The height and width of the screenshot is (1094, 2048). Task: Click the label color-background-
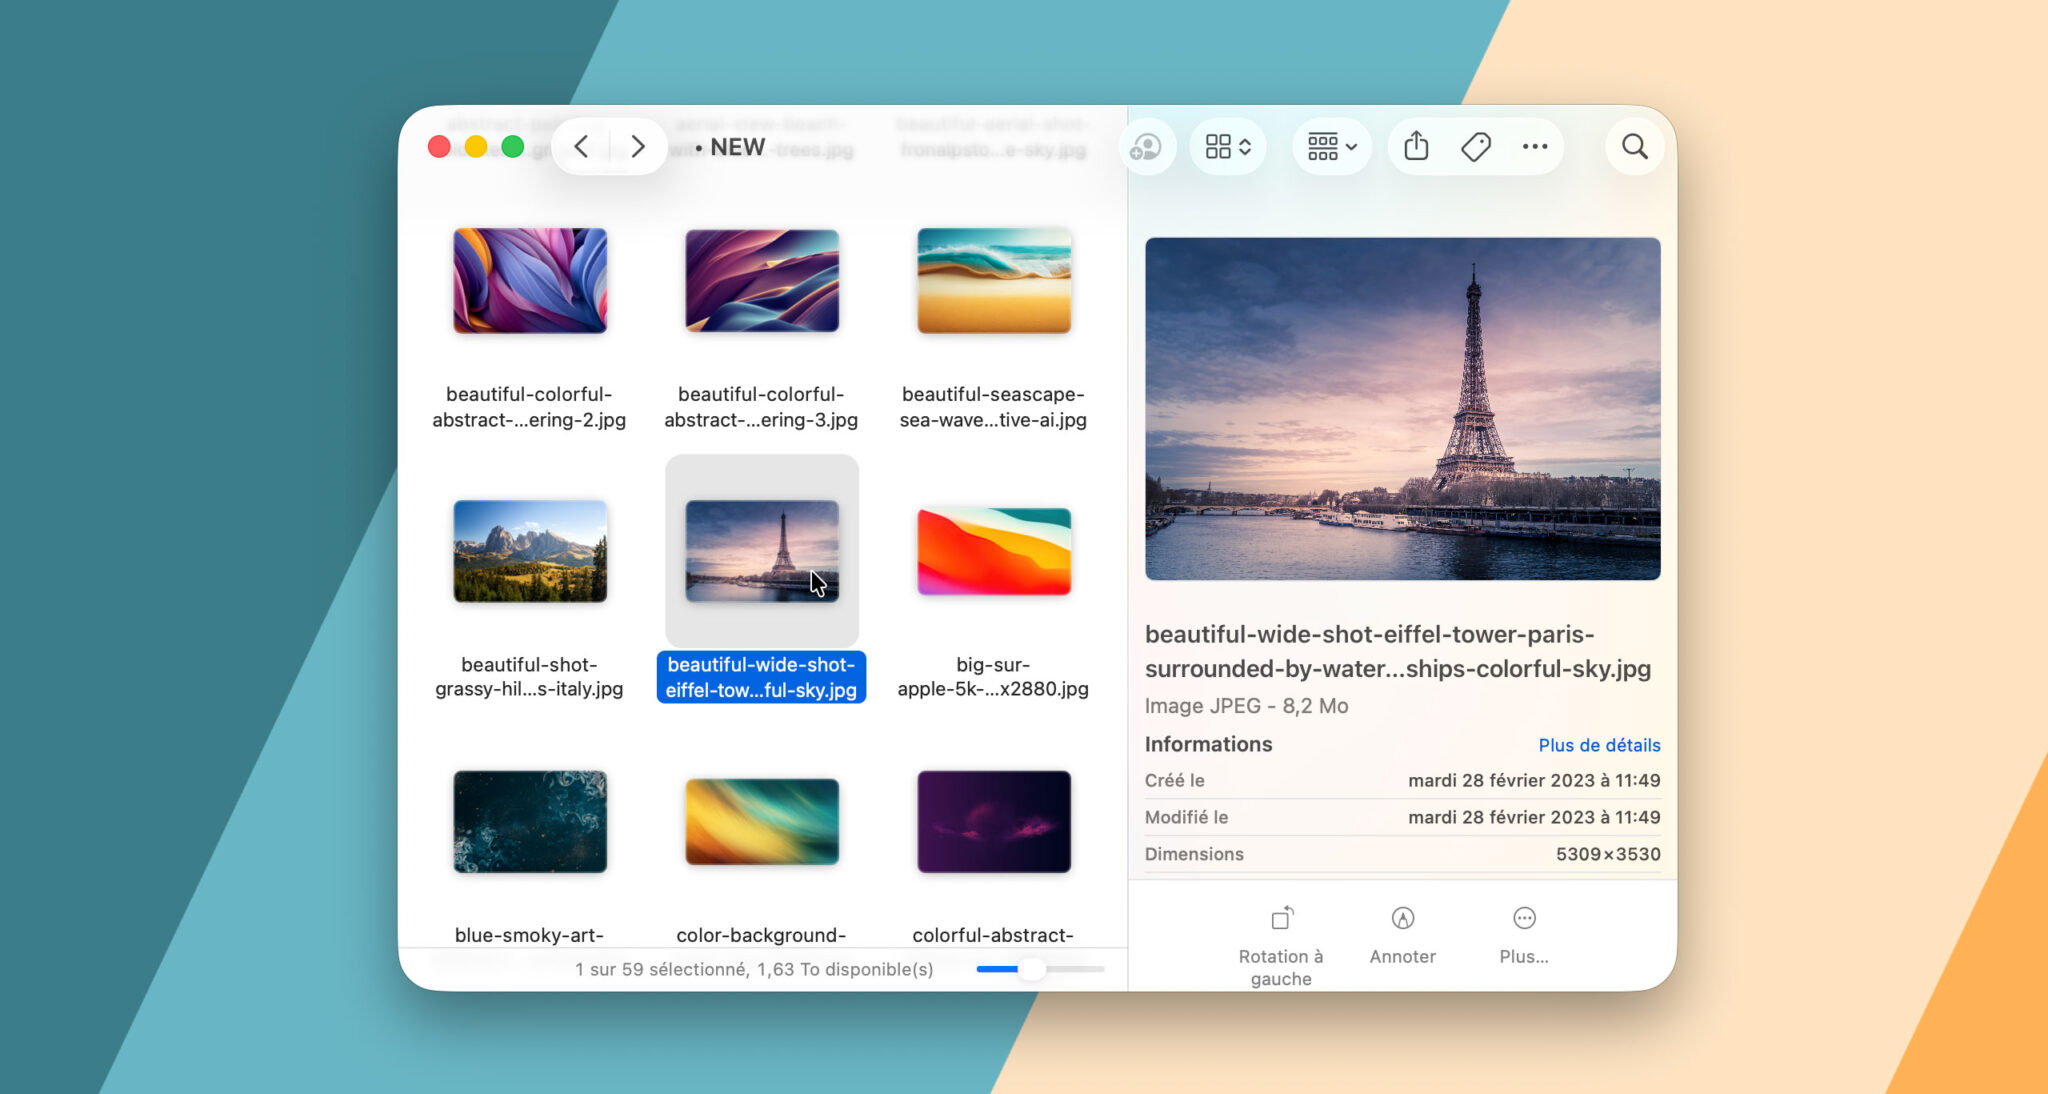click(761, 935)
